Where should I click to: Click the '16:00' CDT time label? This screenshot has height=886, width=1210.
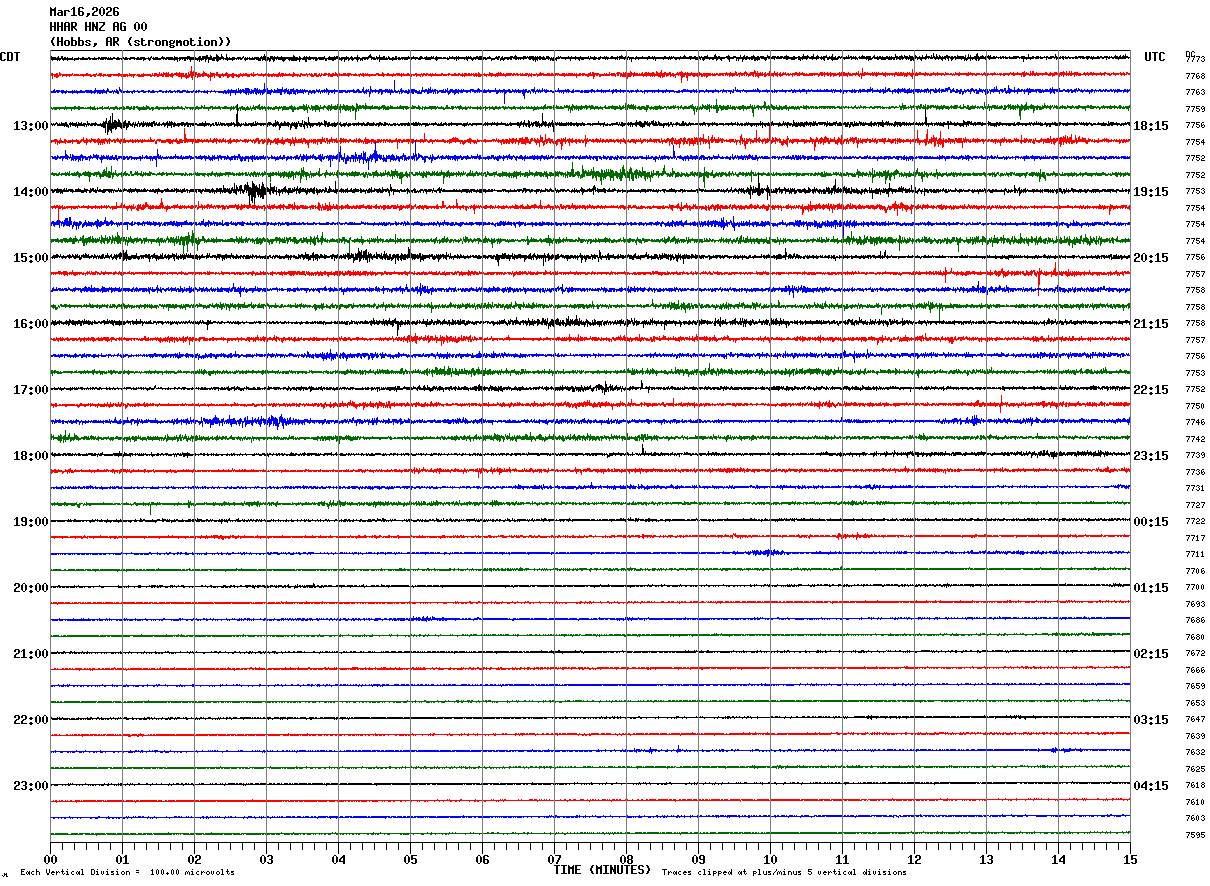point(31,324)
